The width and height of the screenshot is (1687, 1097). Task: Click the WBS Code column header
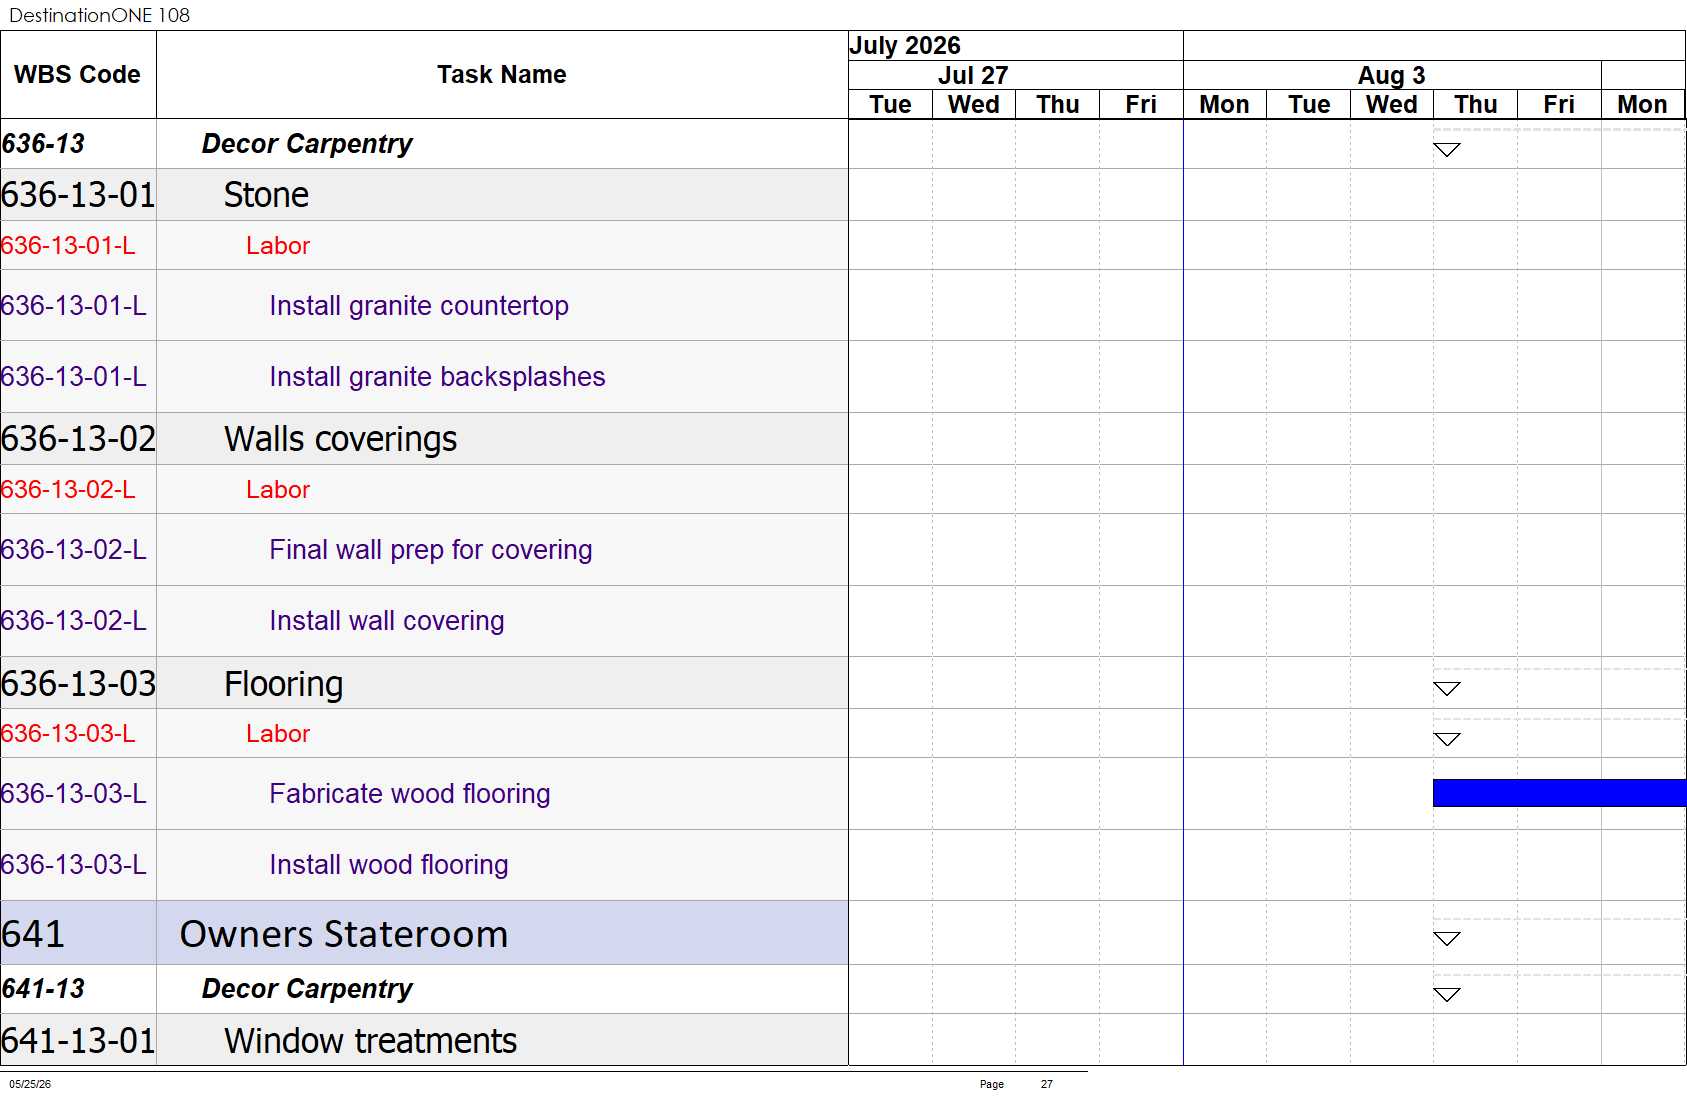78,75
